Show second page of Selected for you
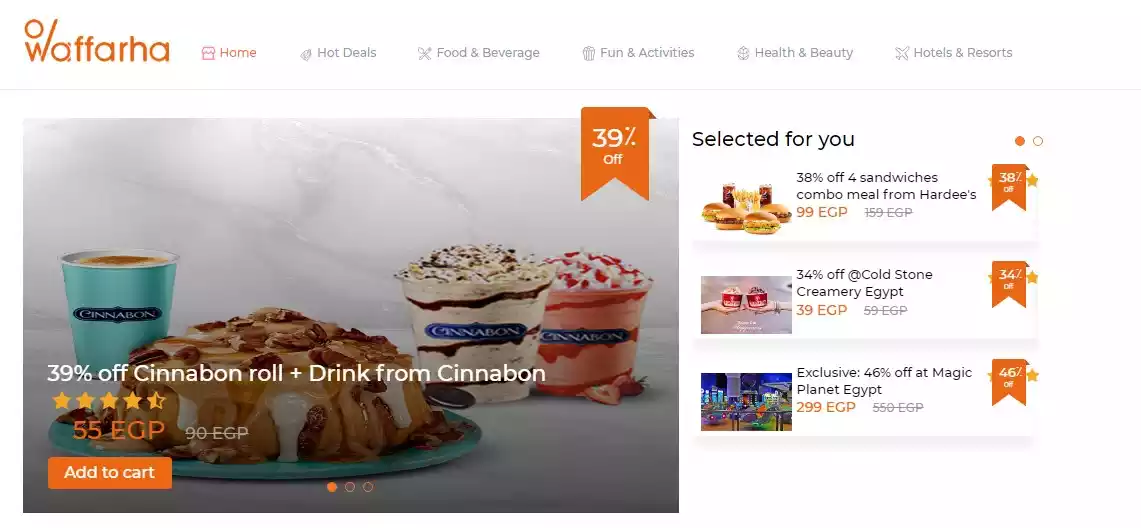This screenshot has width=1141, height=528. coord(1038,141)
